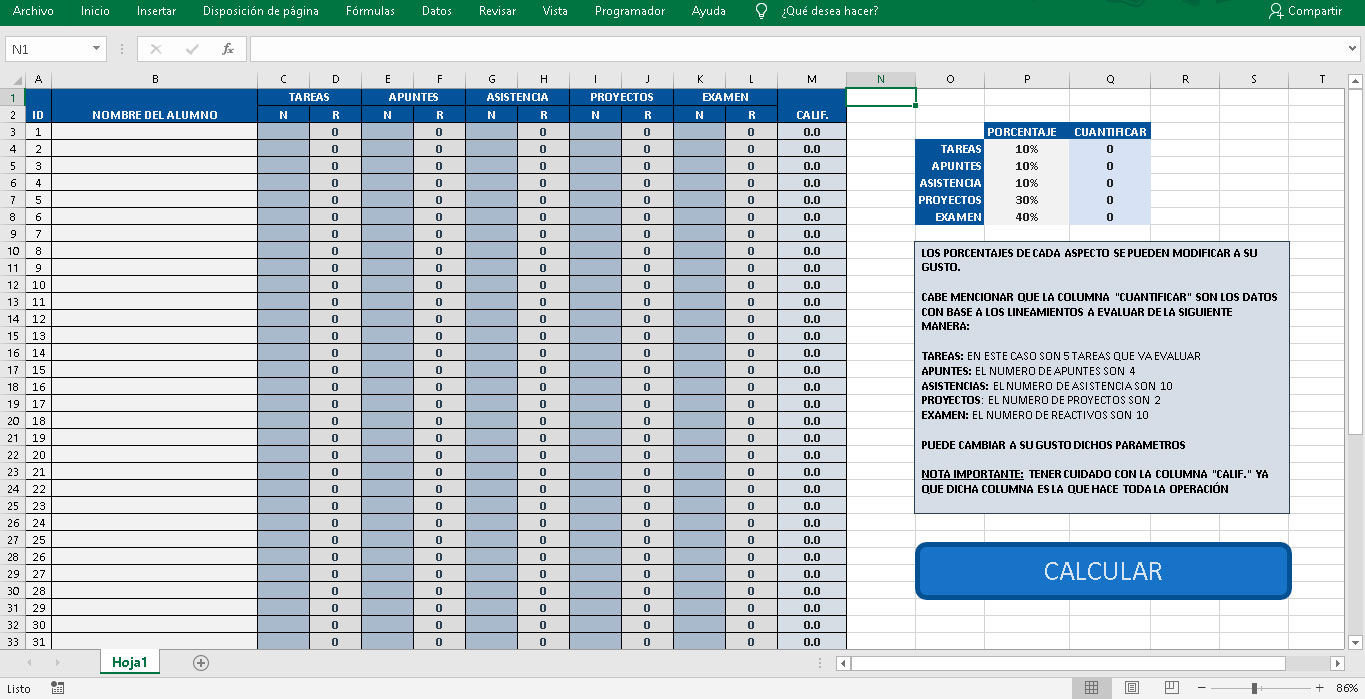Click the previous sheet navigation arrow

click(30, 662)
